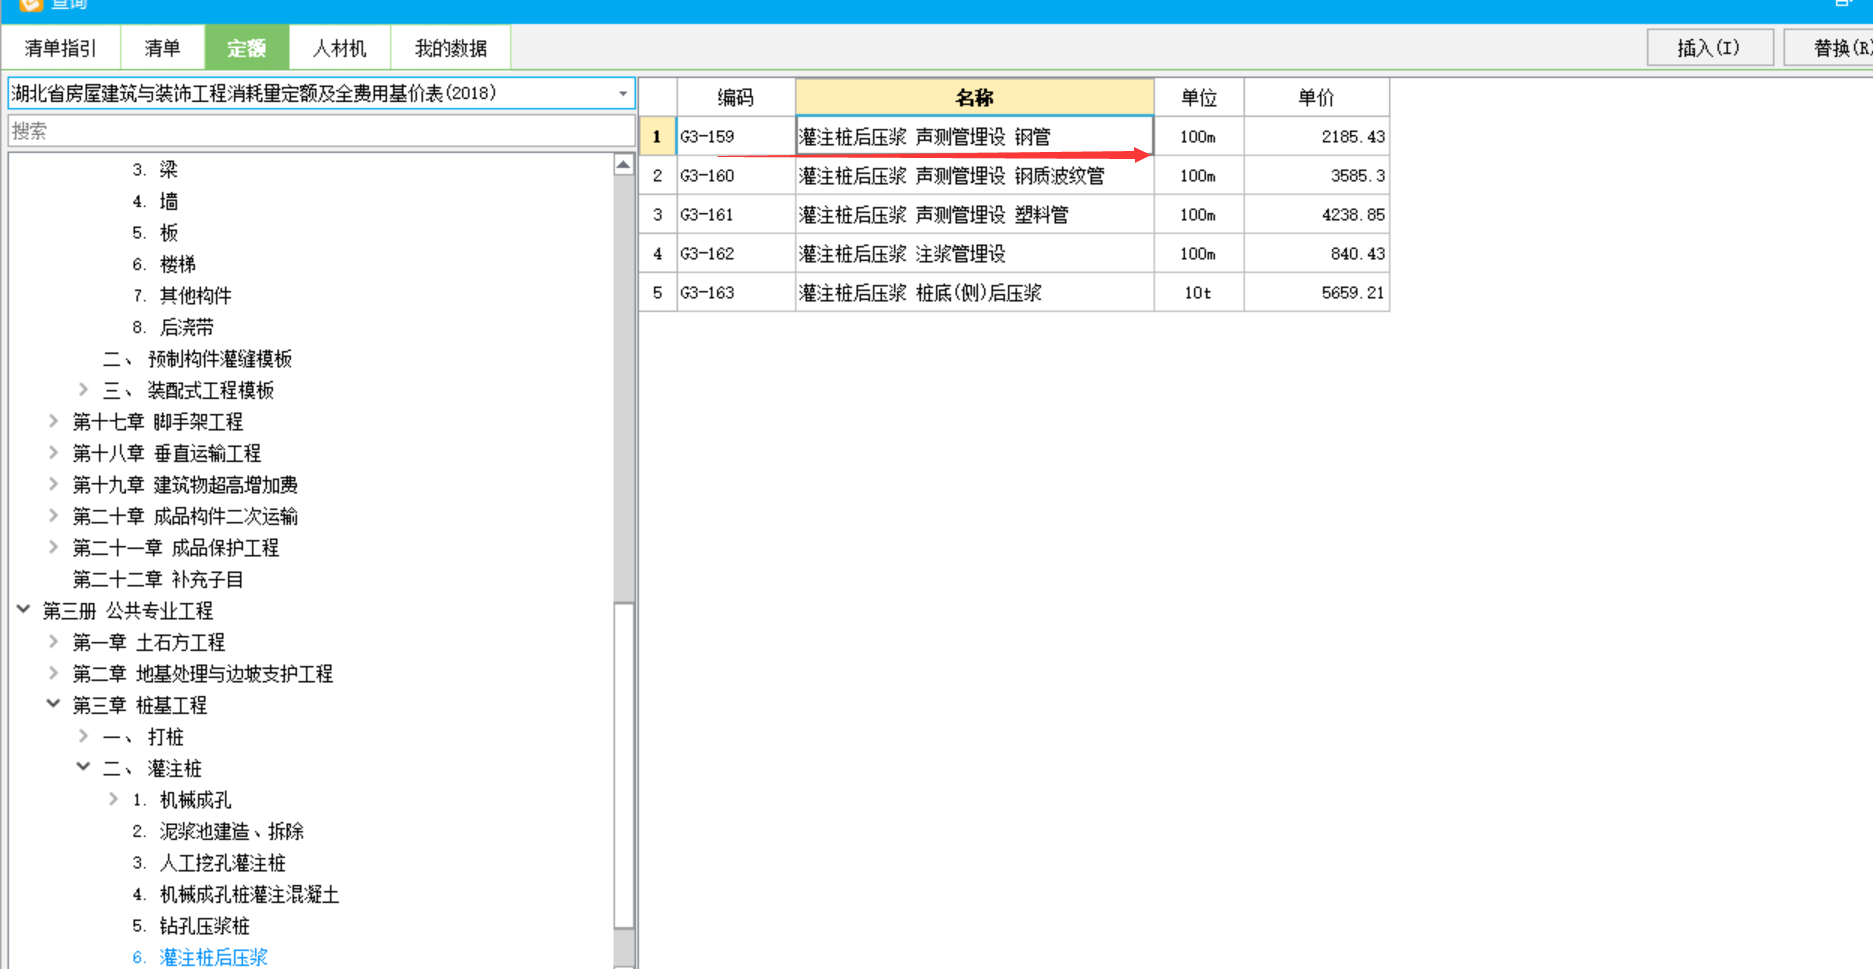Click row number 3 header

click(x=658, y=215)
